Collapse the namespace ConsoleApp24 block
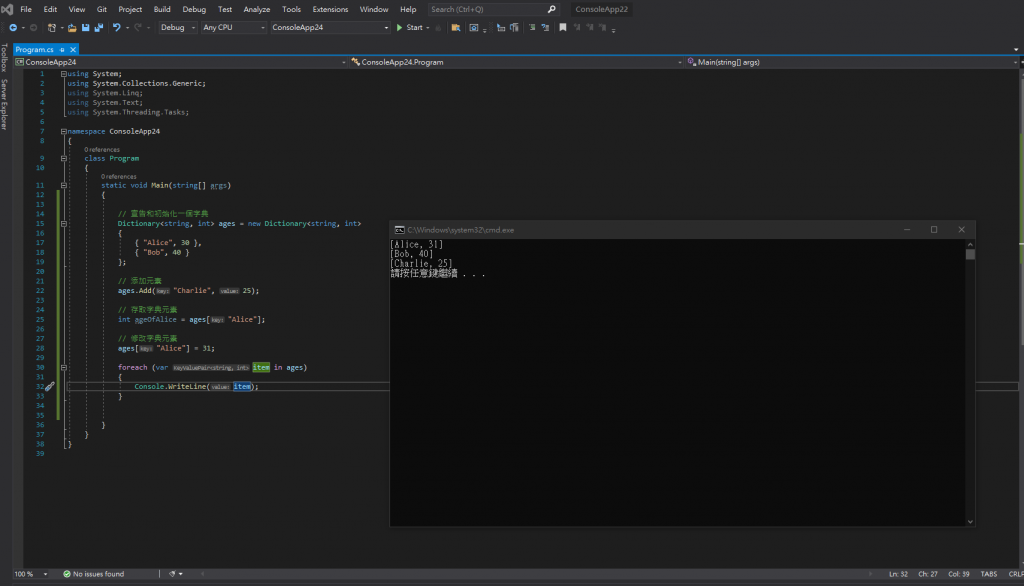1024x586 pixels. [63, 131]
